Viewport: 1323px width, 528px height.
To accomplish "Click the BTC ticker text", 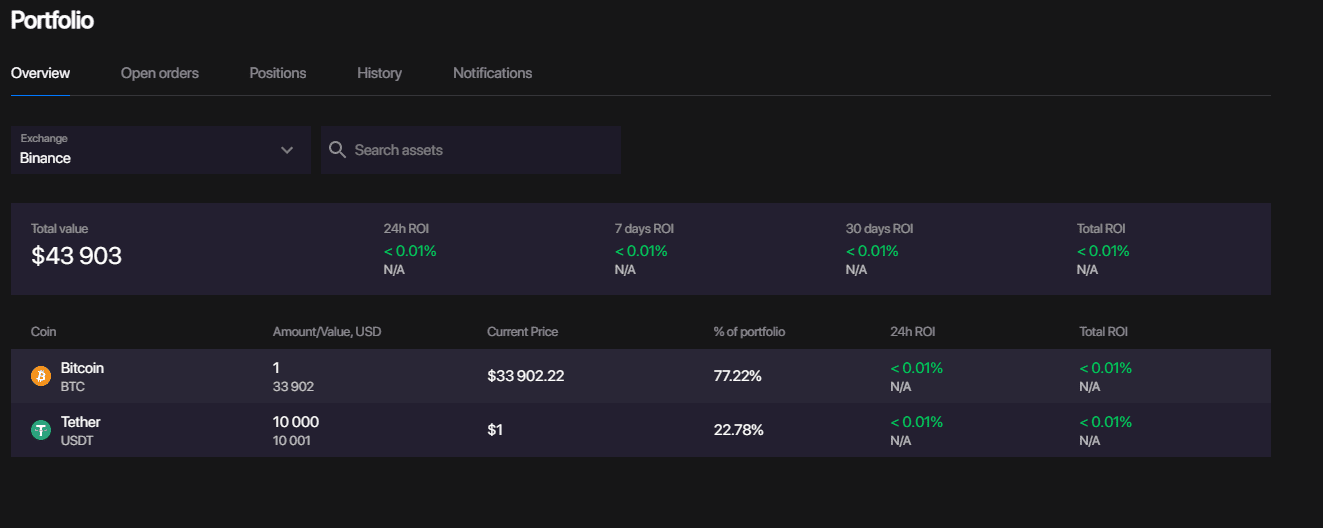I will (73, 386).
